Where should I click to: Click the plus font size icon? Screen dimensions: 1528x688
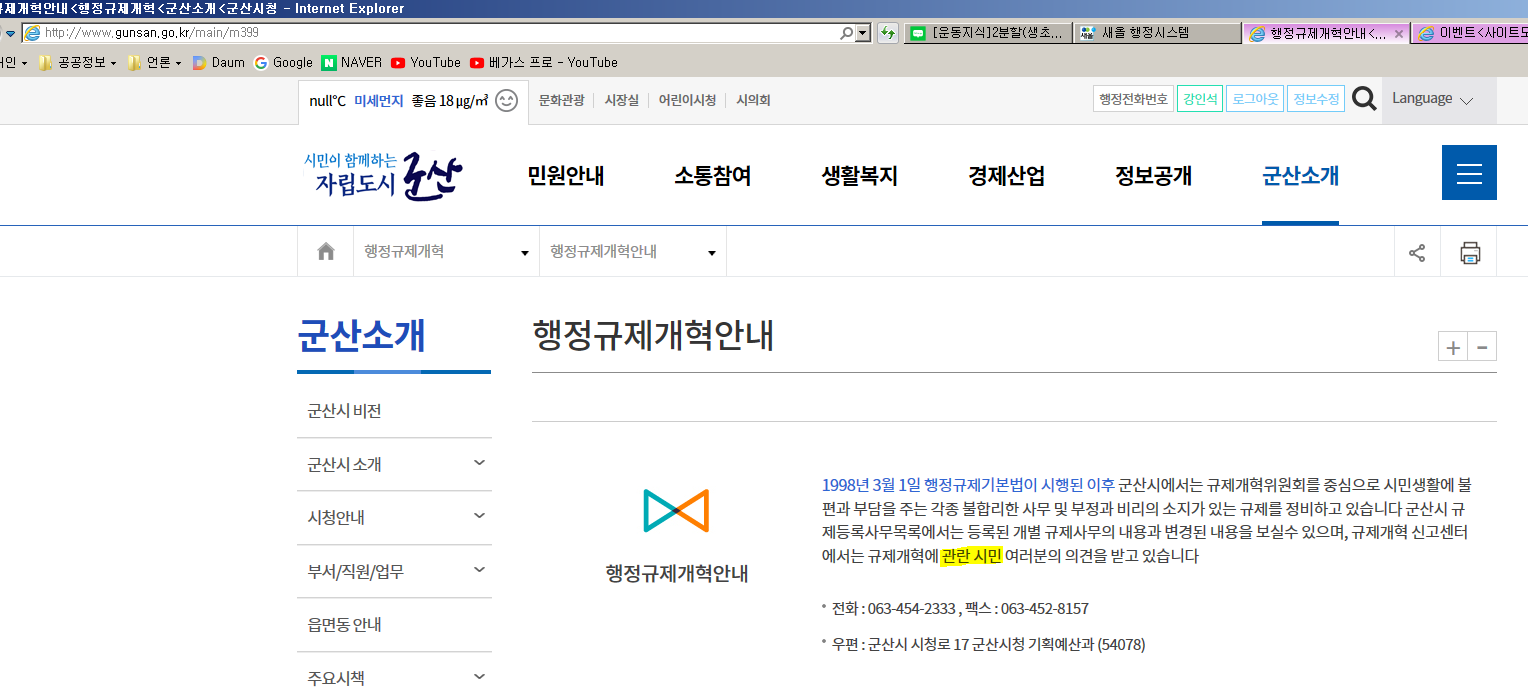tap(1452, 347)
